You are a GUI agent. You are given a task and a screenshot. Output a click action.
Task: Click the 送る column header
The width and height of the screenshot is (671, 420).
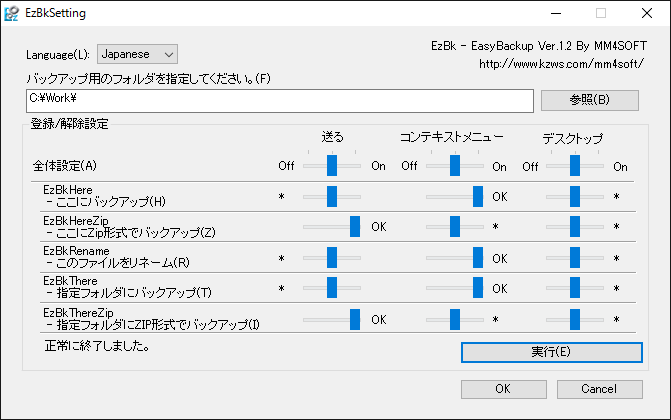click(333, 137)
